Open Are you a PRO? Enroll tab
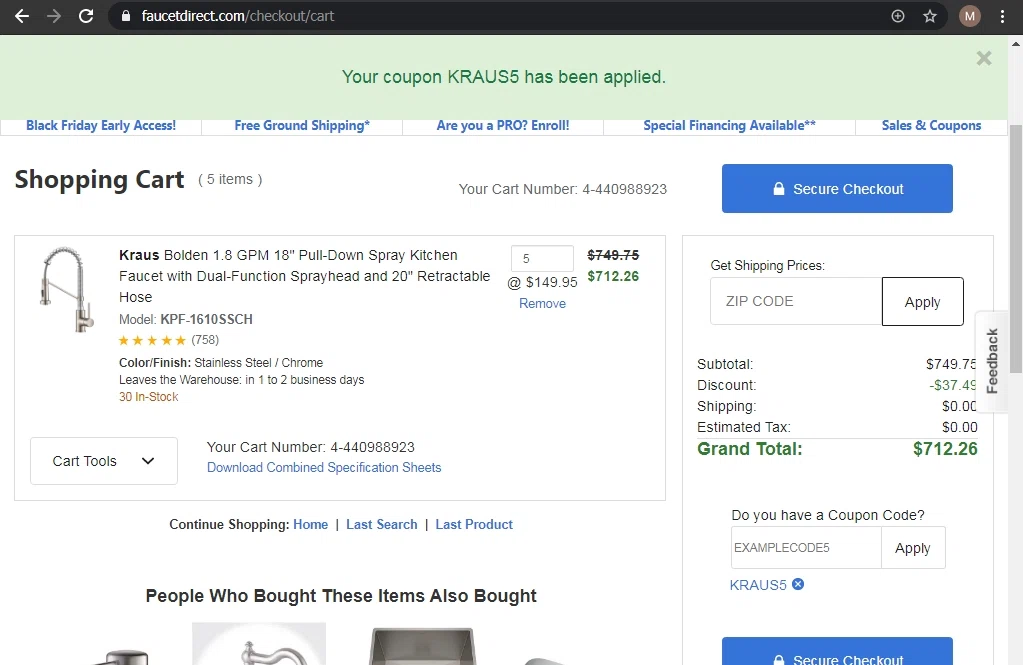The image size is (1023, 665). click(x=503, y=125)
